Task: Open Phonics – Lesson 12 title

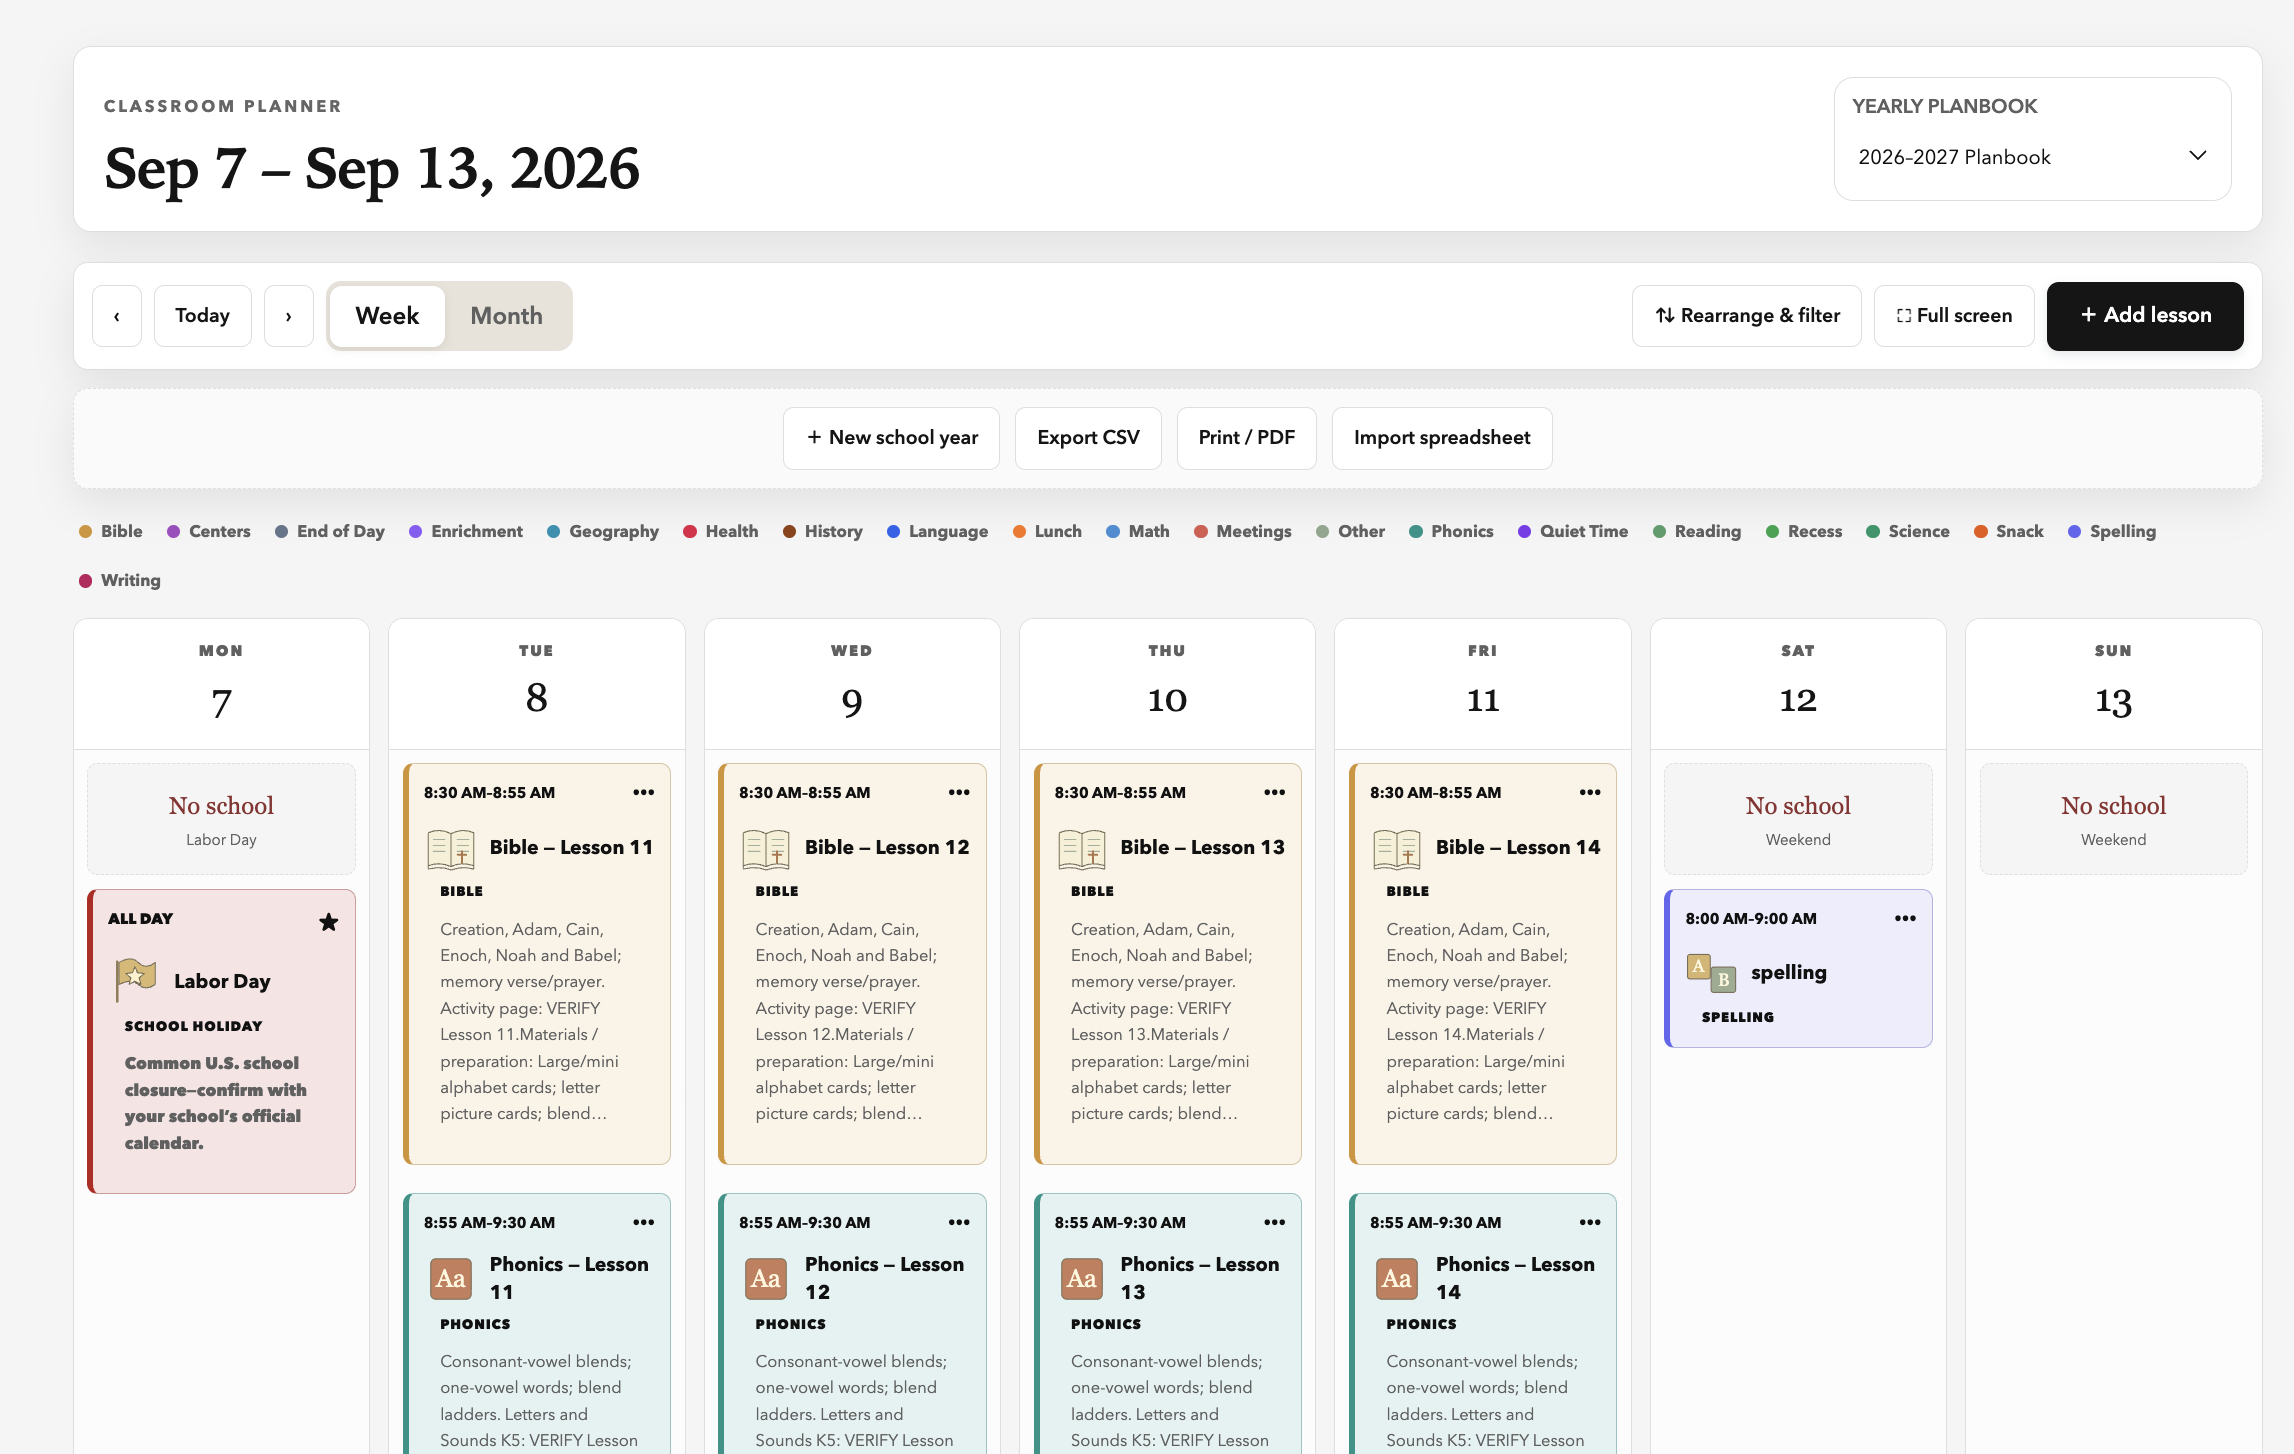Action: (x=884, y=1278)
